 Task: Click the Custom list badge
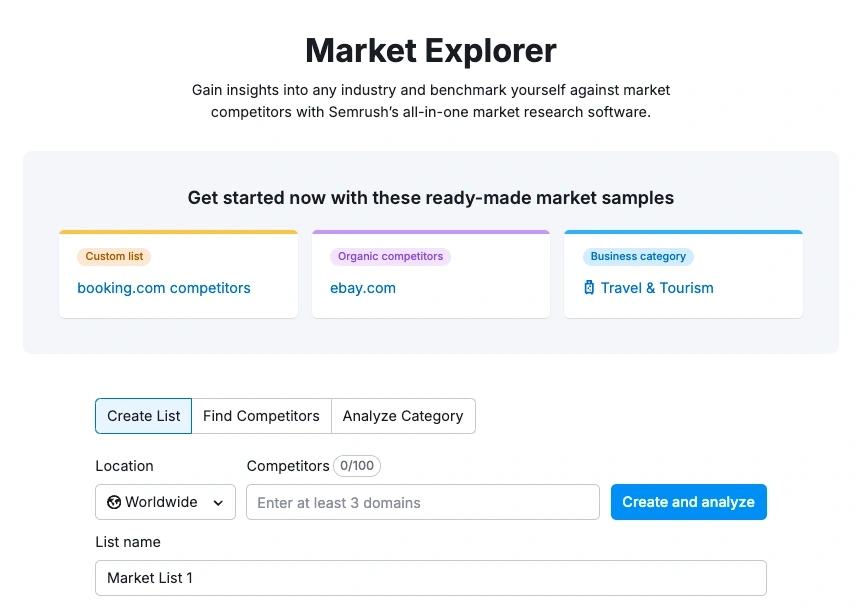point(114,256)
